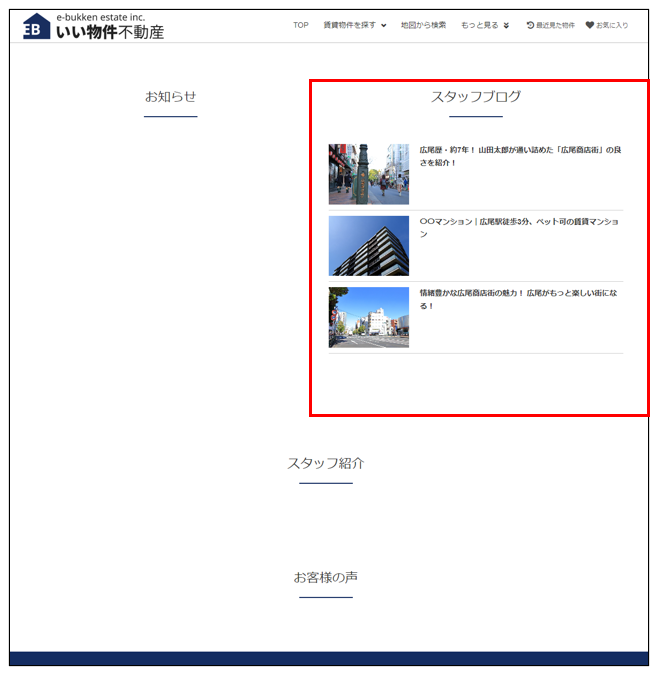Click the history icon beside 最近見た物件
This screenshot has height=676, width=658.
530,25
